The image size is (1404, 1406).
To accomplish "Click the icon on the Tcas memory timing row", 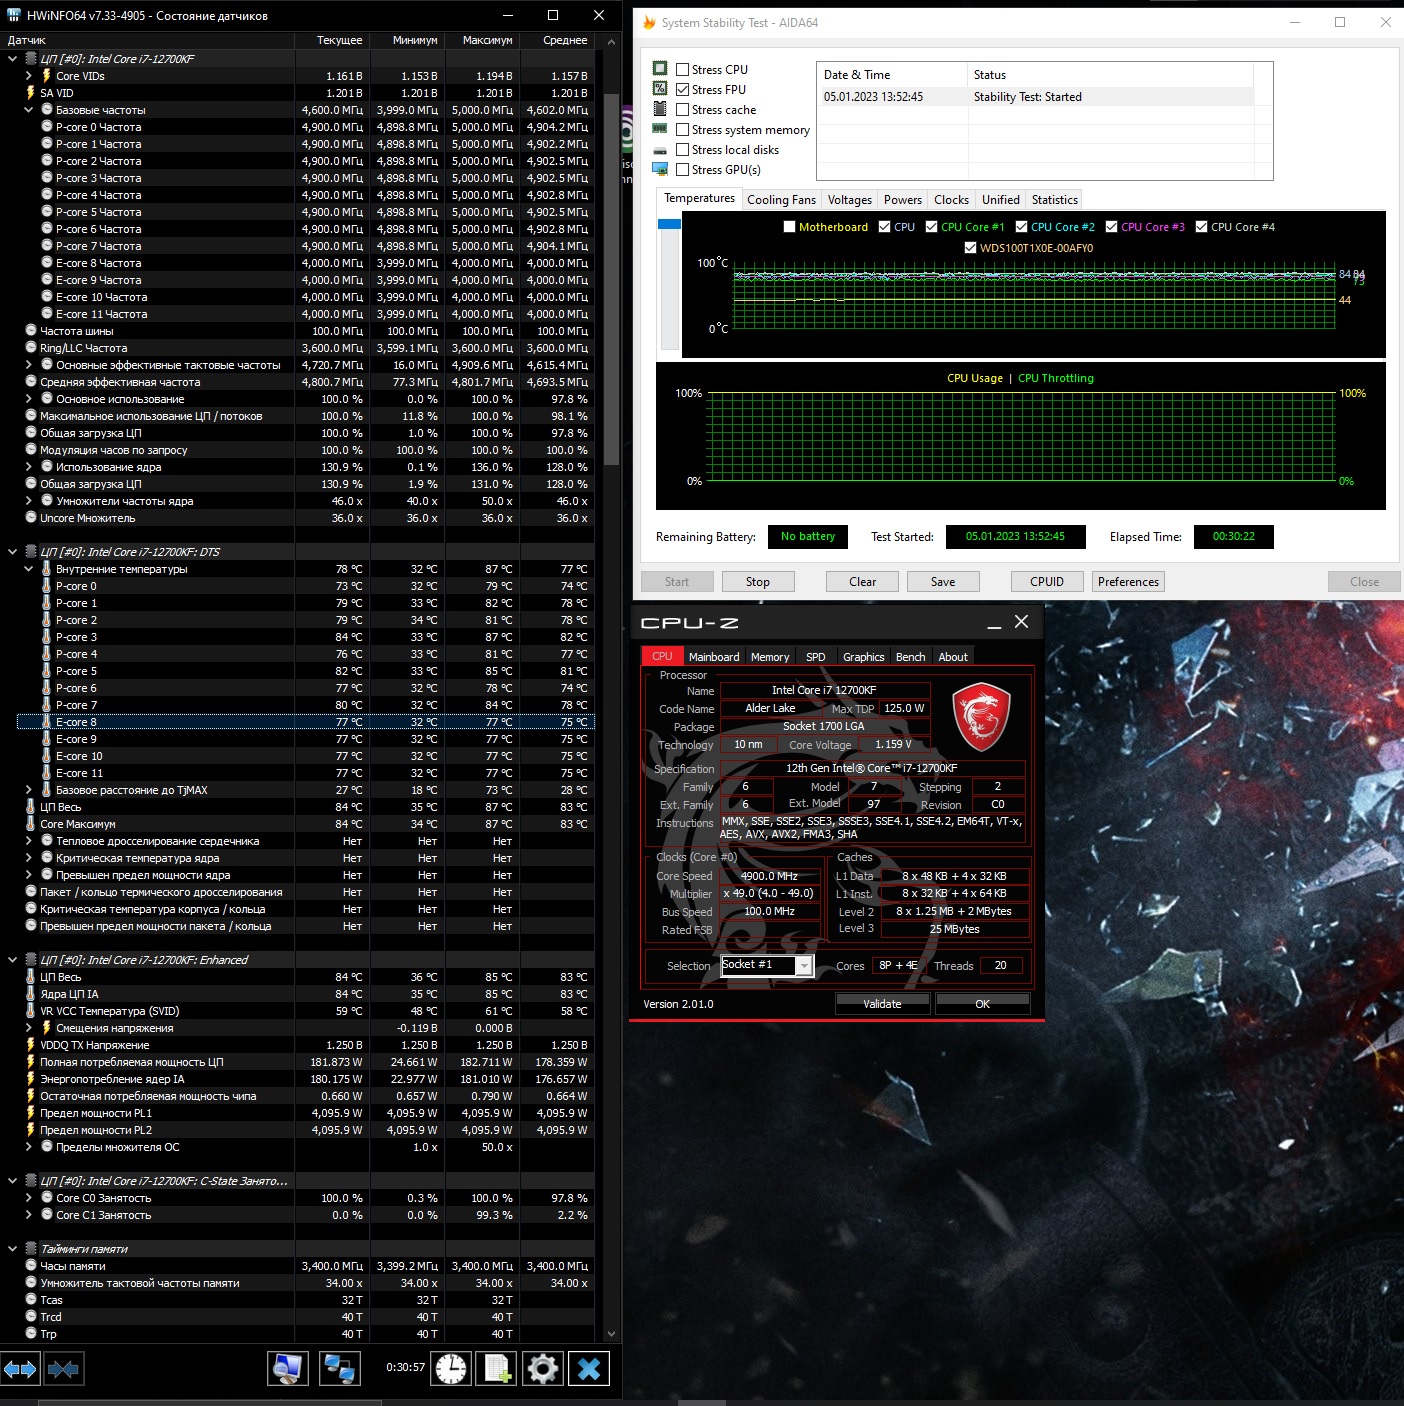I will [x=31, y=1300].
